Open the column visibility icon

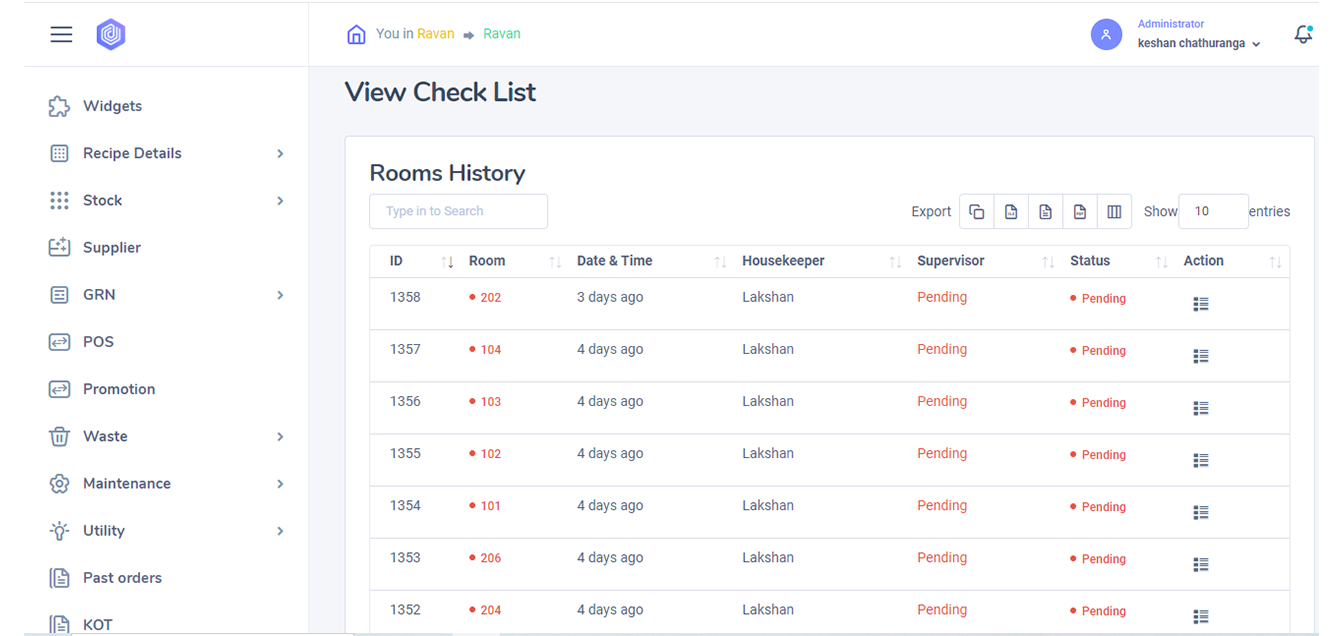coord(1114,212)
